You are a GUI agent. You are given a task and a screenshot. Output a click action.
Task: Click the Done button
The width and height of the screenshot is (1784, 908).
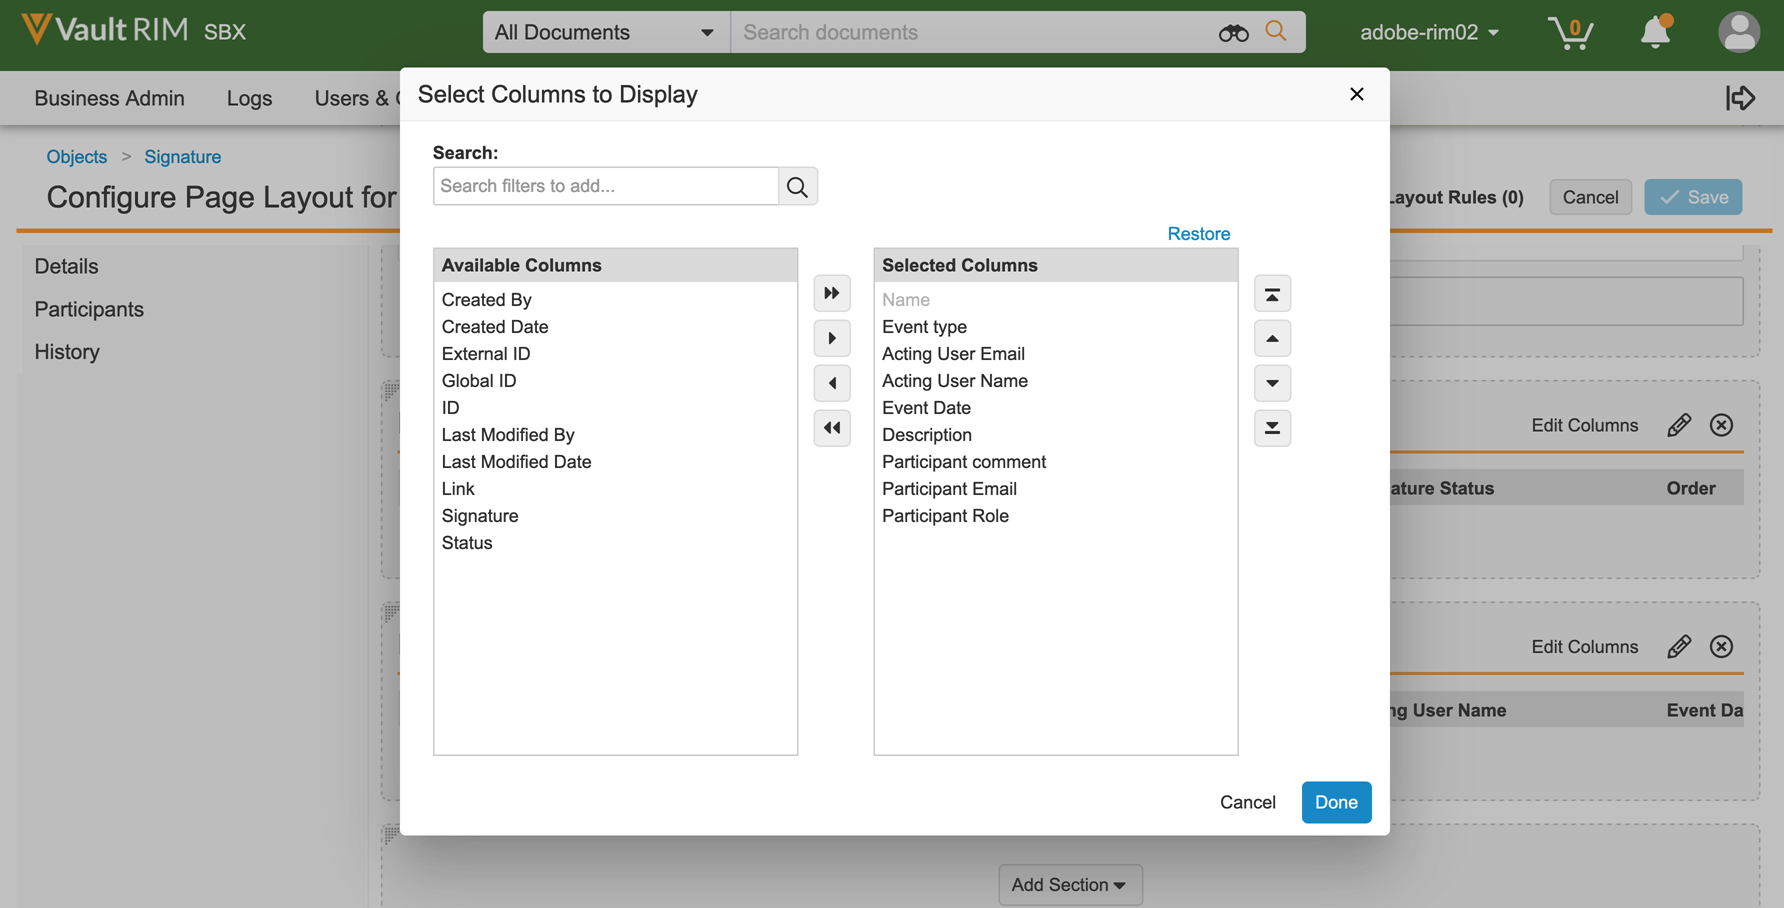tap(1336, 802)
